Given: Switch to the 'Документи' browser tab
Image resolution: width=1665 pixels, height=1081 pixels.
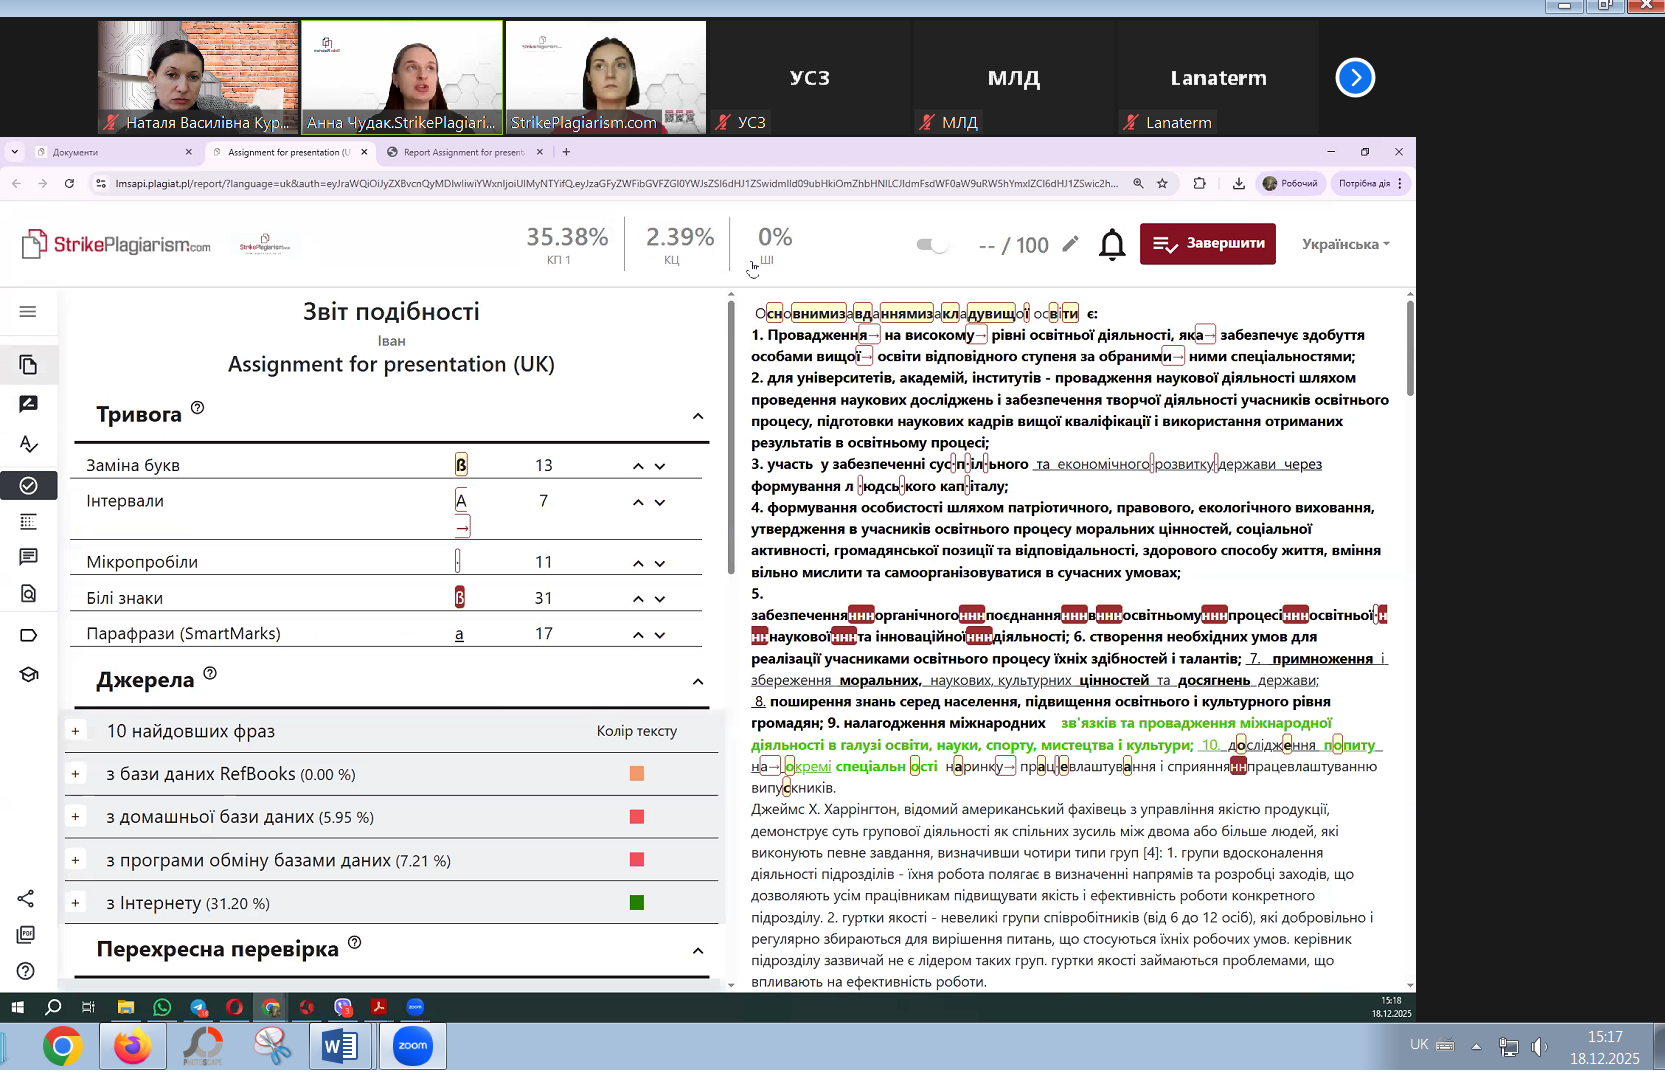Looking at the screenshot, I should [x=112, y=152].
